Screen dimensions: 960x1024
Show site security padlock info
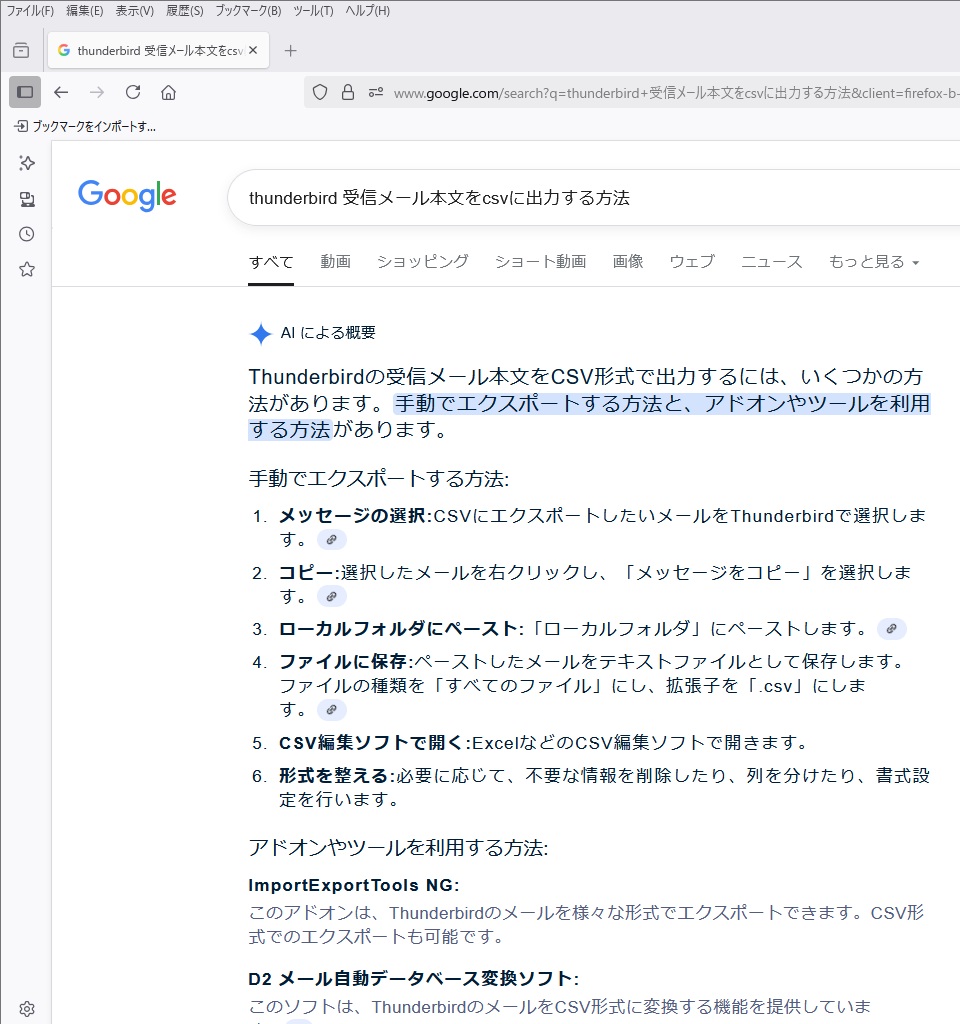point(348,92)
